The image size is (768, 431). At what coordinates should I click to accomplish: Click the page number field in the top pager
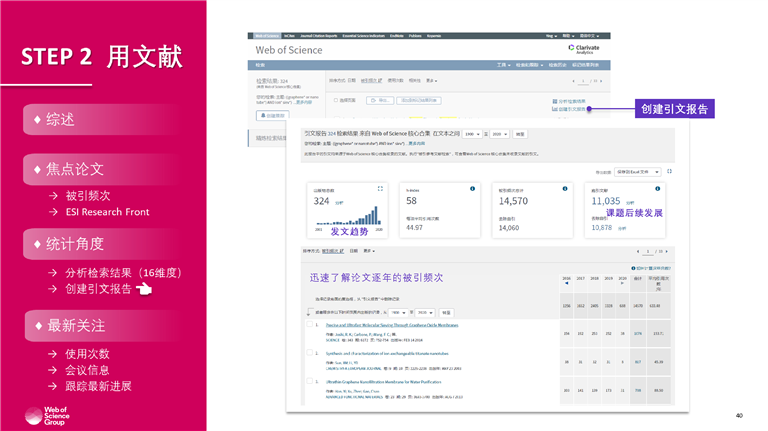(583, 81)
